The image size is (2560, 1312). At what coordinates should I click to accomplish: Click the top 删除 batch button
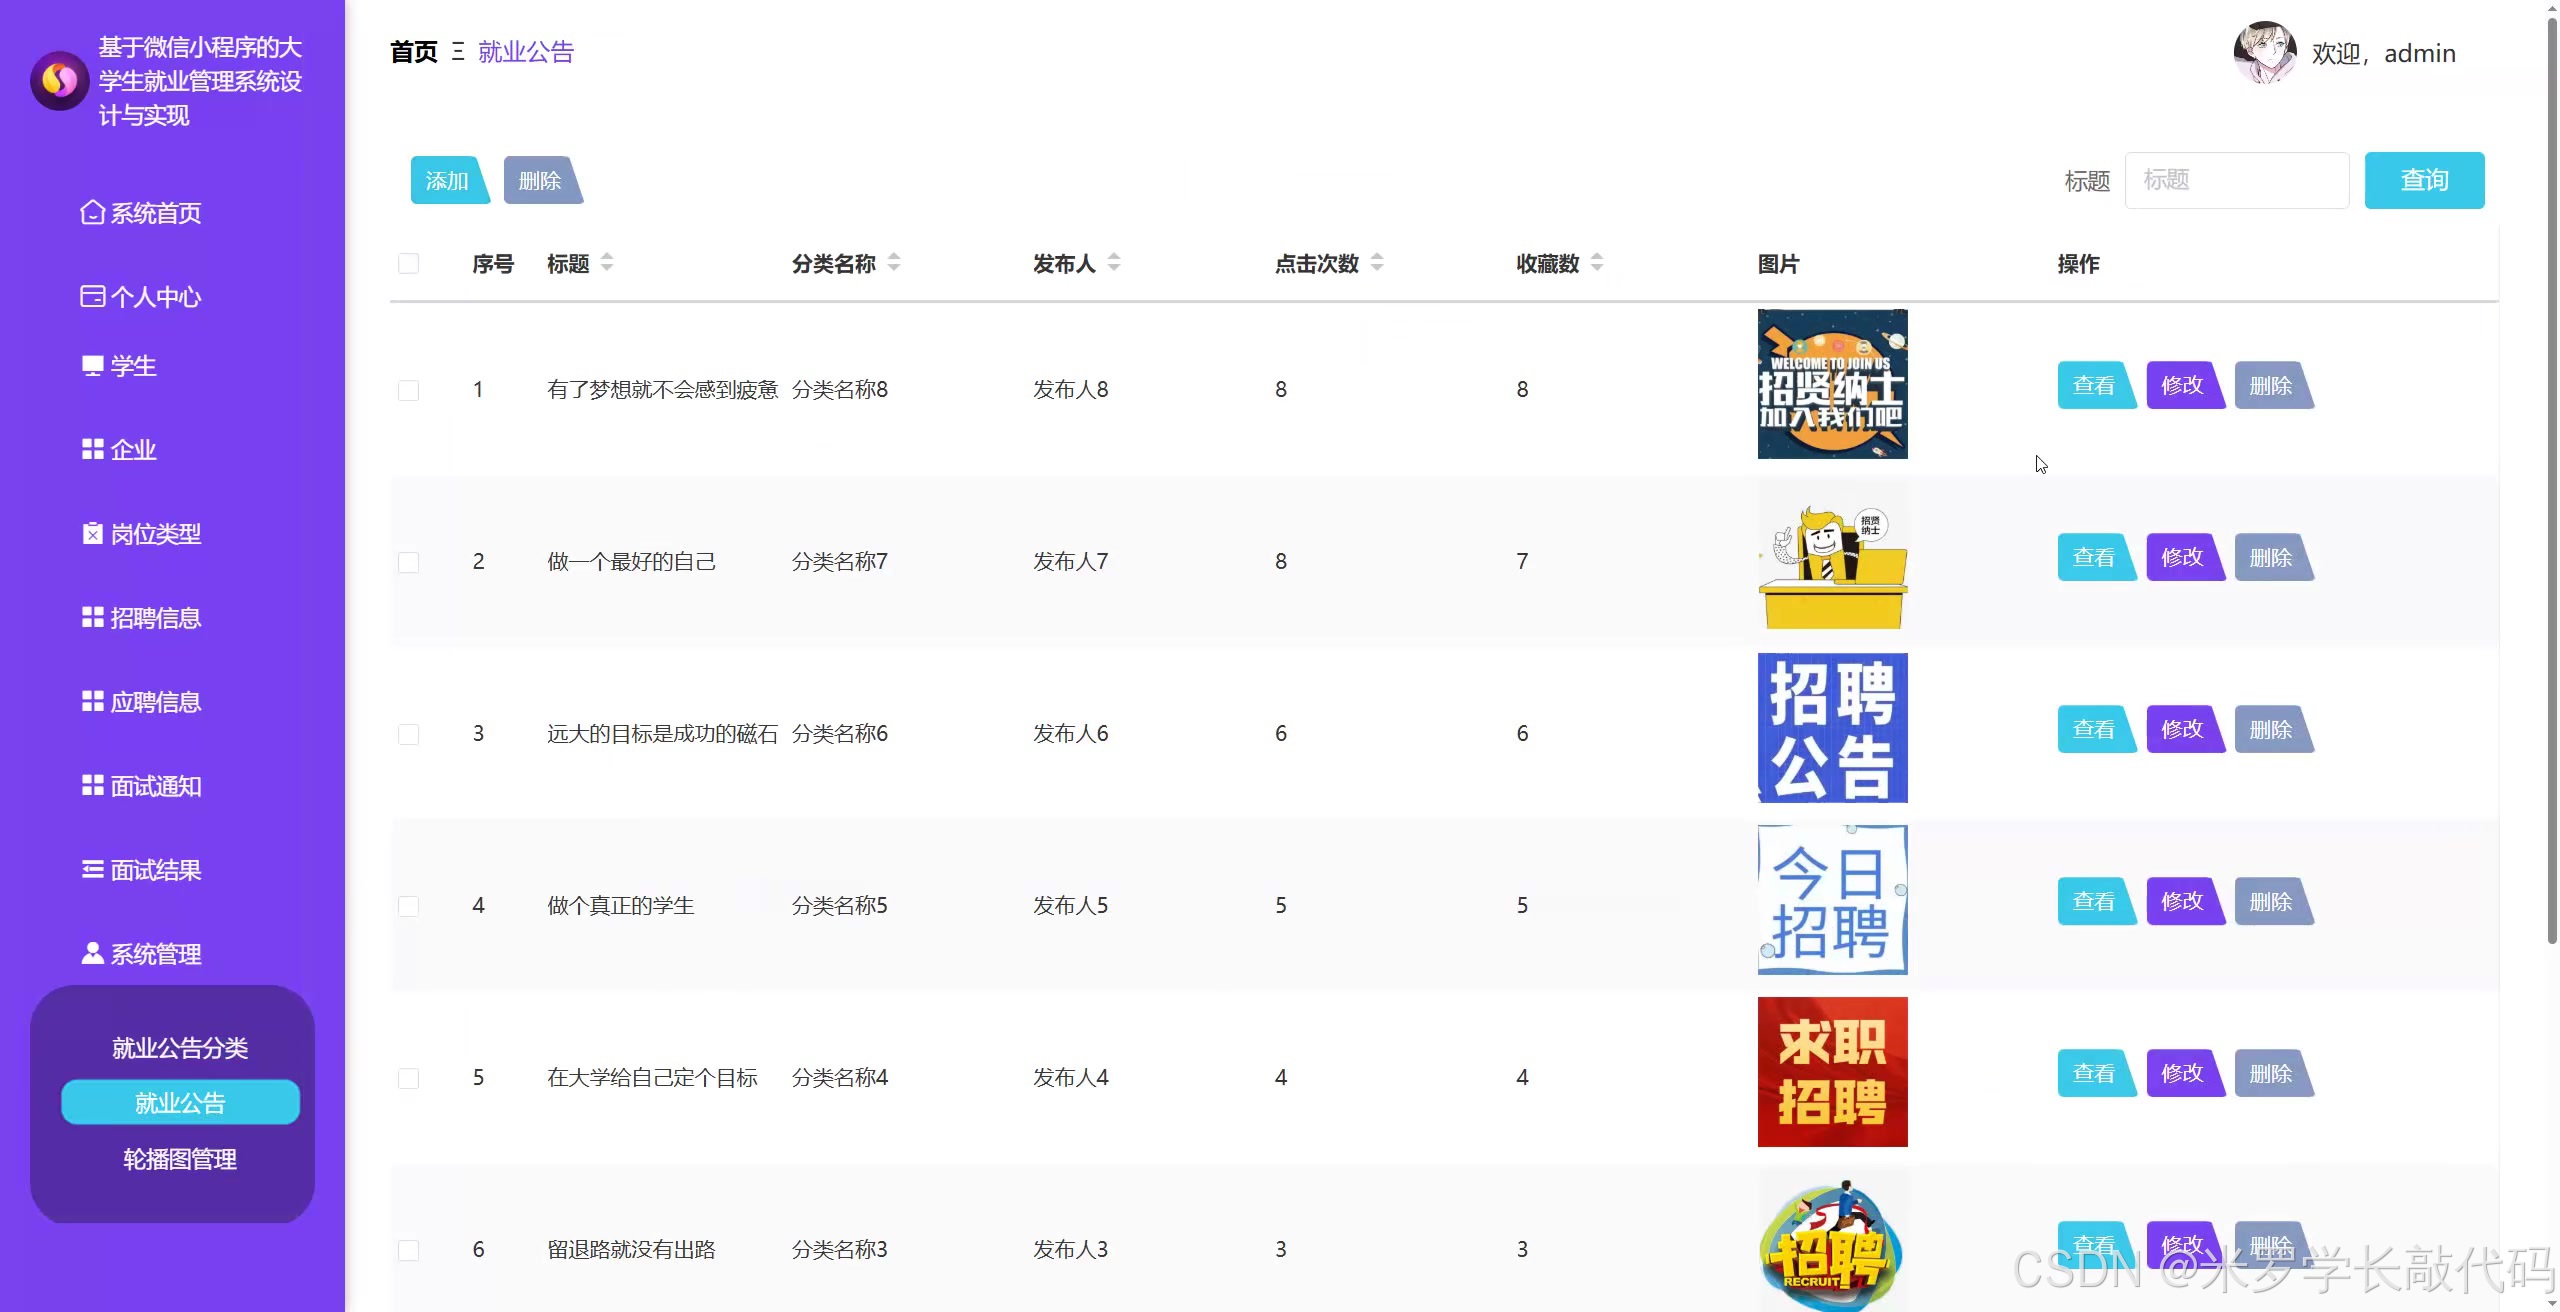pyautogui.click(x=542, y=180)
